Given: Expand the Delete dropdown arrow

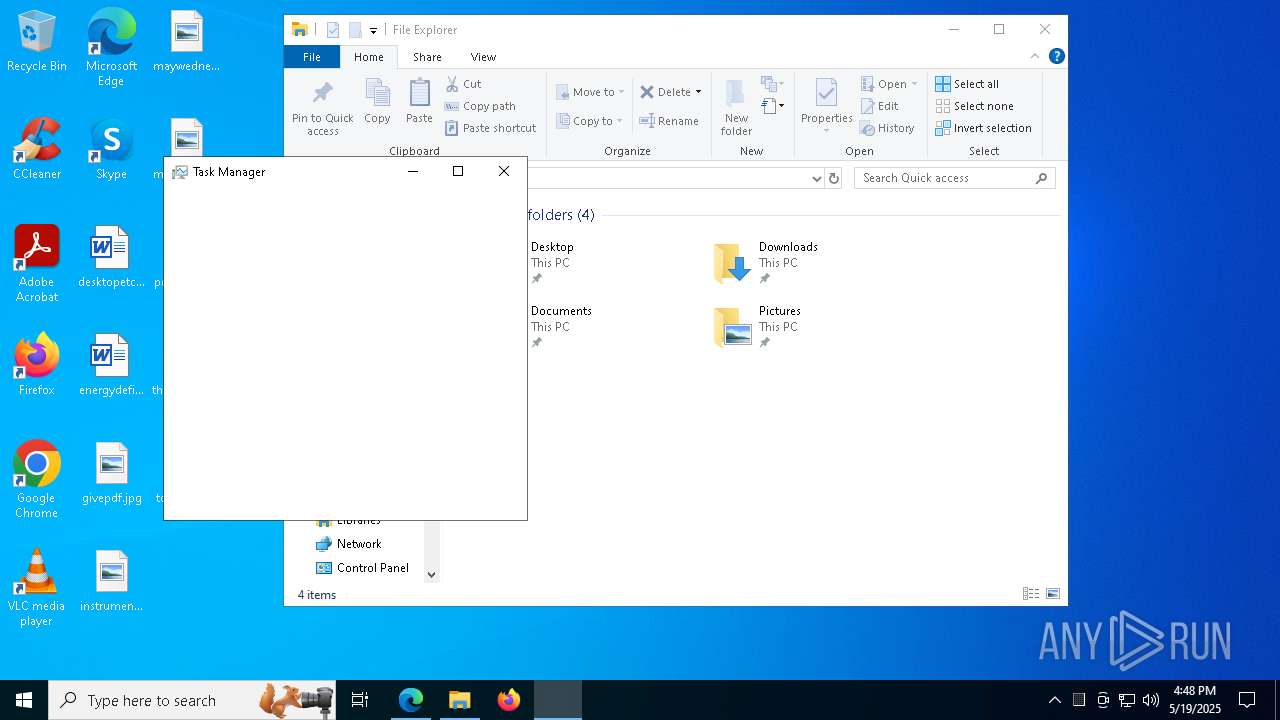Looking at the screenshot, I should coord(698,92).
